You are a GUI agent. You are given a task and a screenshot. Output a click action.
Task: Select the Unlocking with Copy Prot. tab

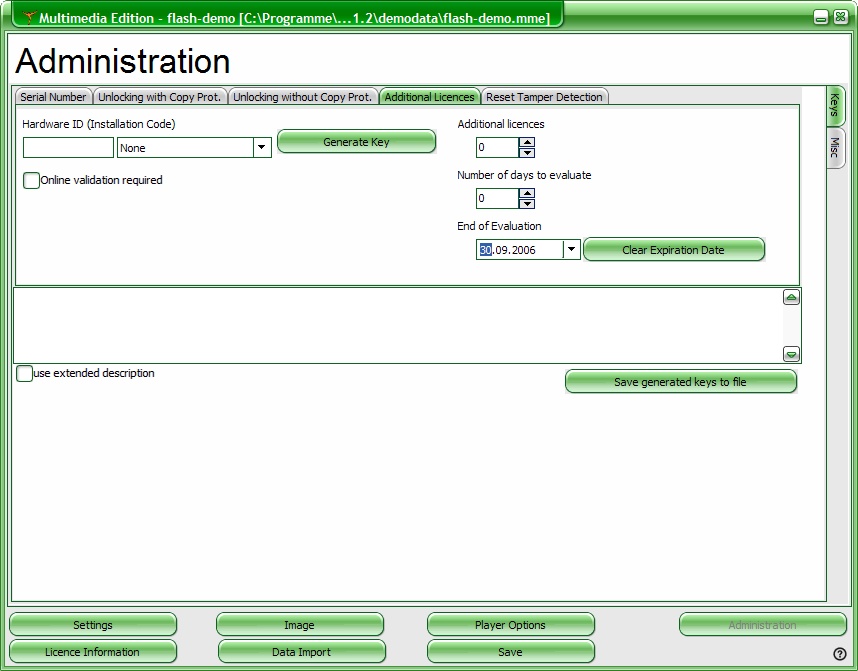(x=160, y=97)
